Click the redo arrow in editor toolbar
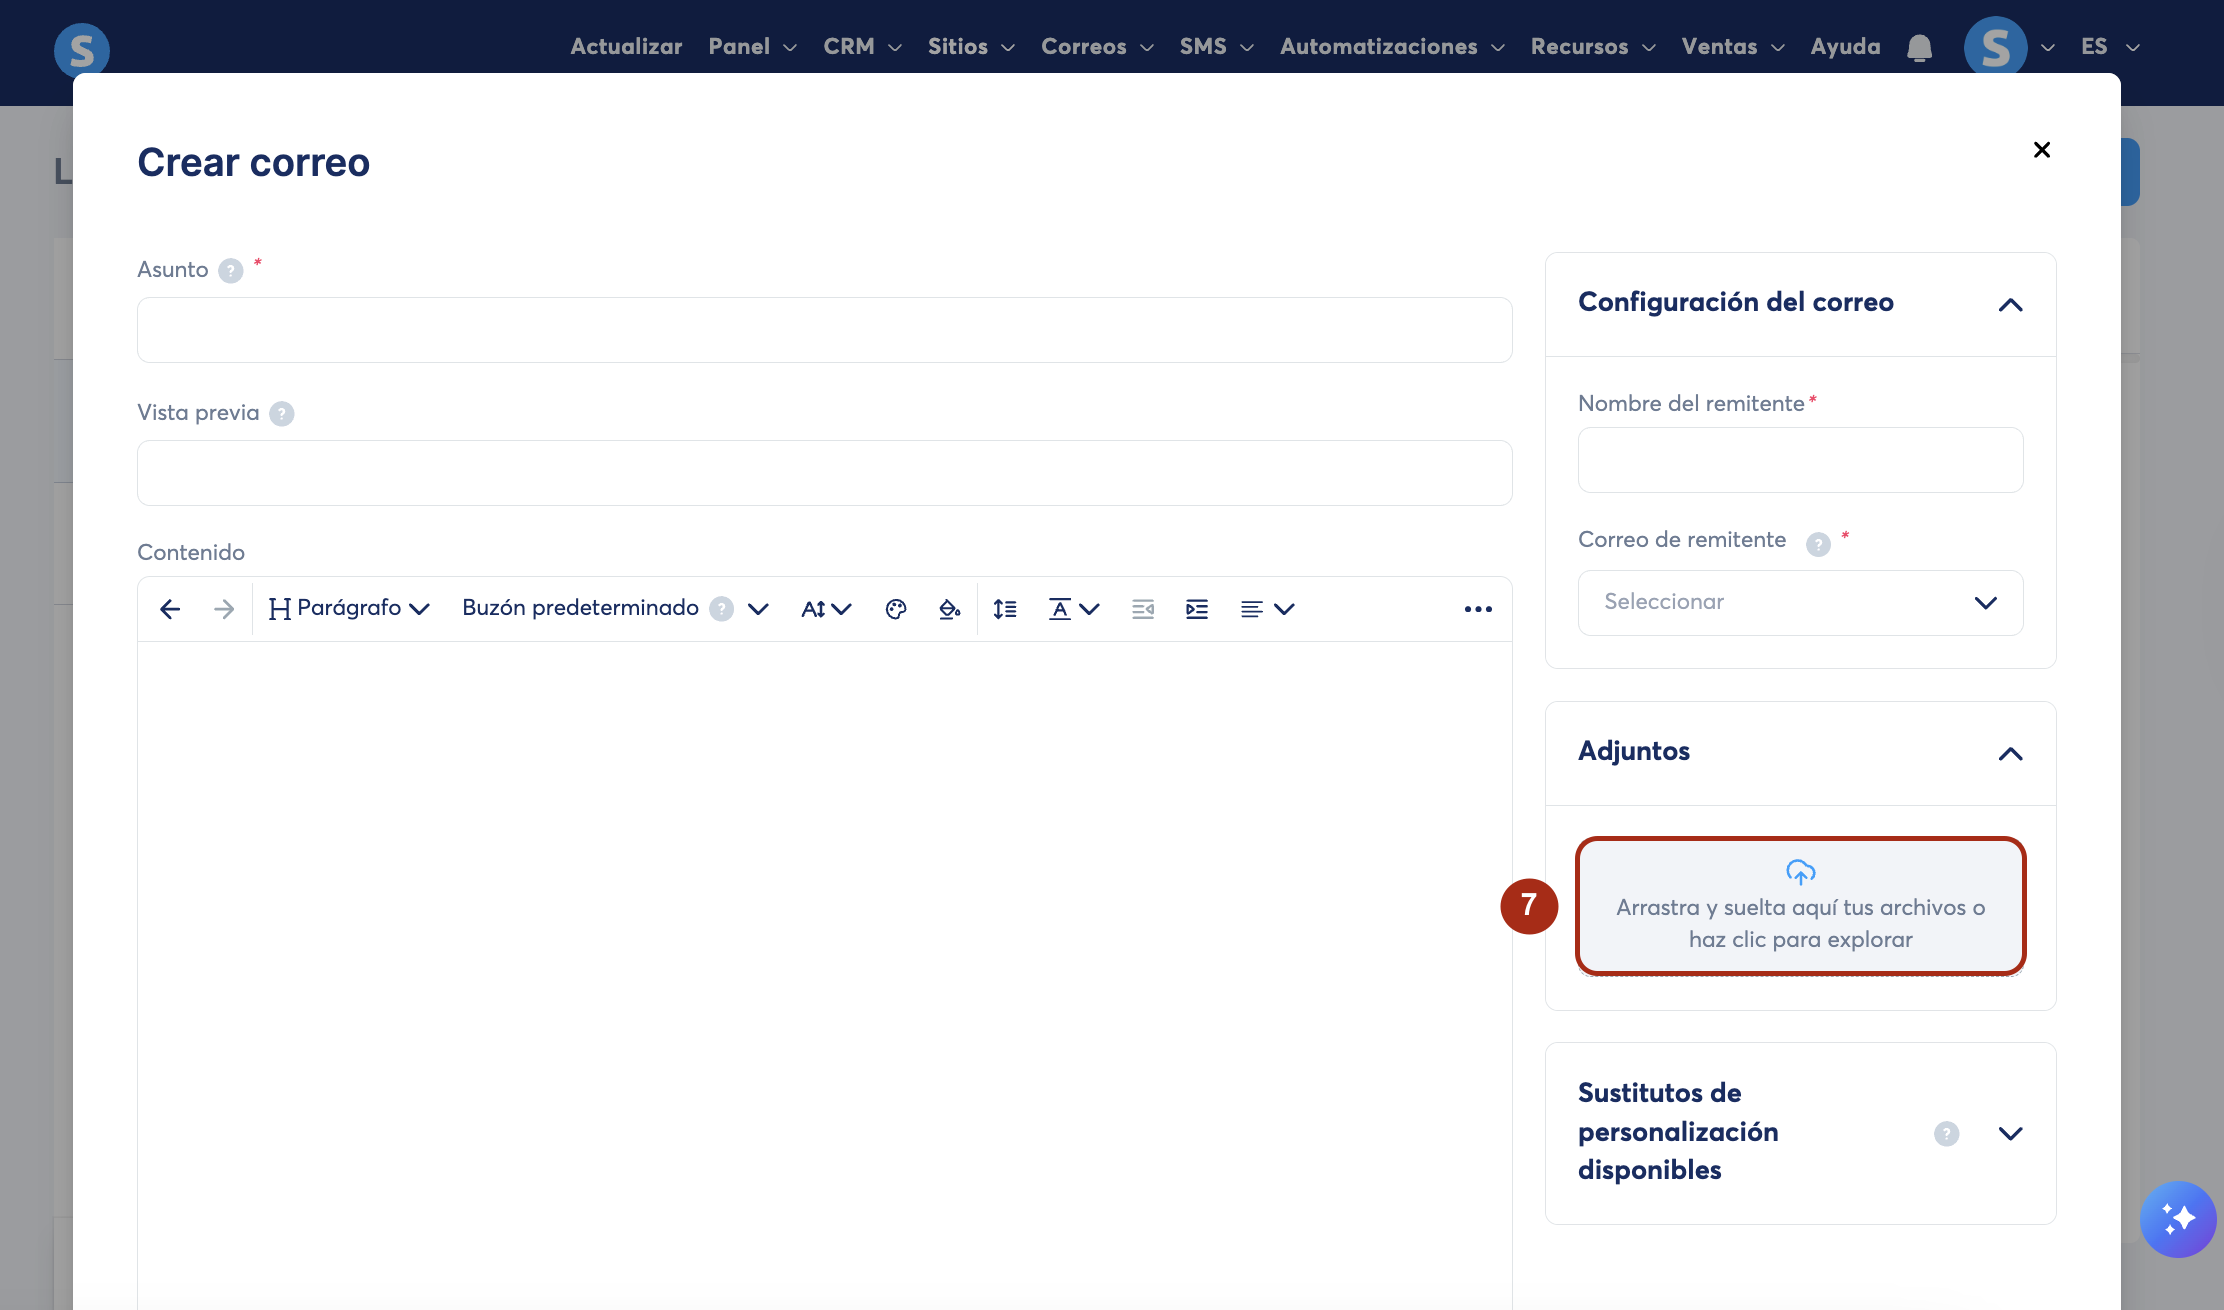This screenshot has width=2224, height=1310. pos(224,609)
